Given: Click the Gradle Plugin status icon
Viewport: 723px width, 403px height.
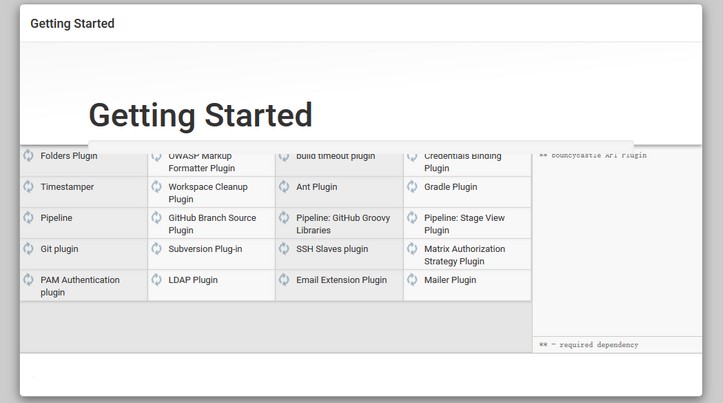Looking at the screenshot, I should (412, 186).
